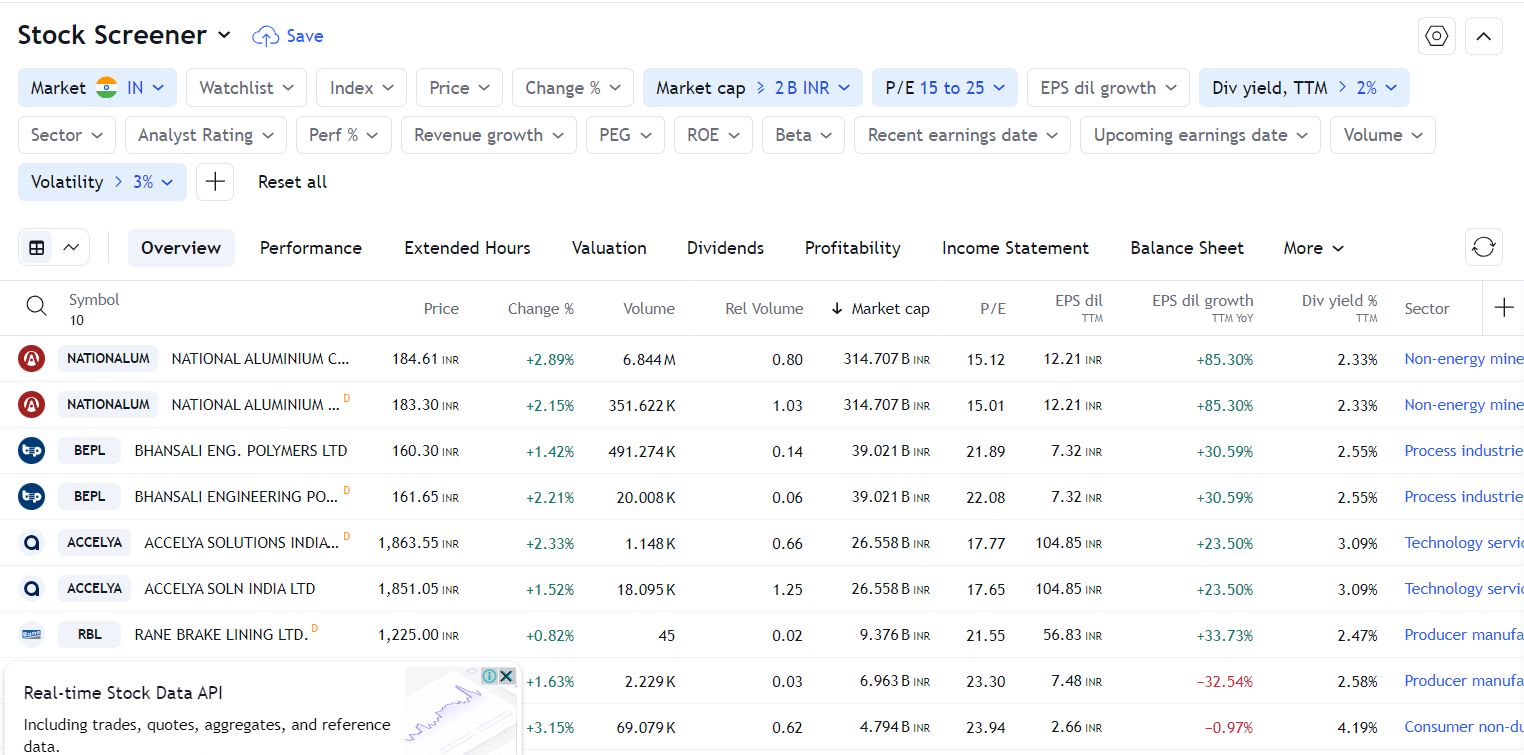Open the Sector filter dropdown
This screenshot has width=1524, height=755.
point(67,135)
